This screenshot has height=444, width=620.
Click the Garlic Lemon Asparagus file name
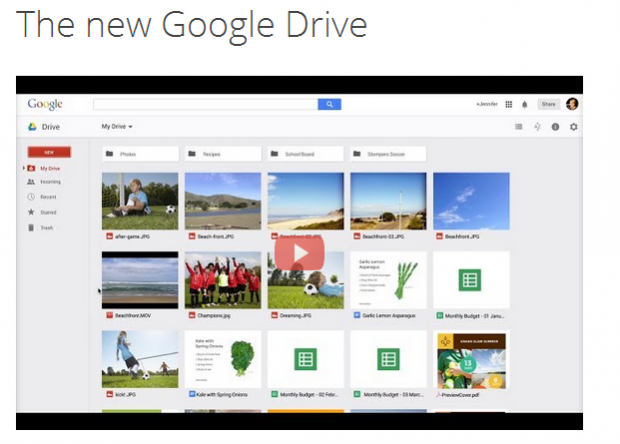(x=389, y=316)
